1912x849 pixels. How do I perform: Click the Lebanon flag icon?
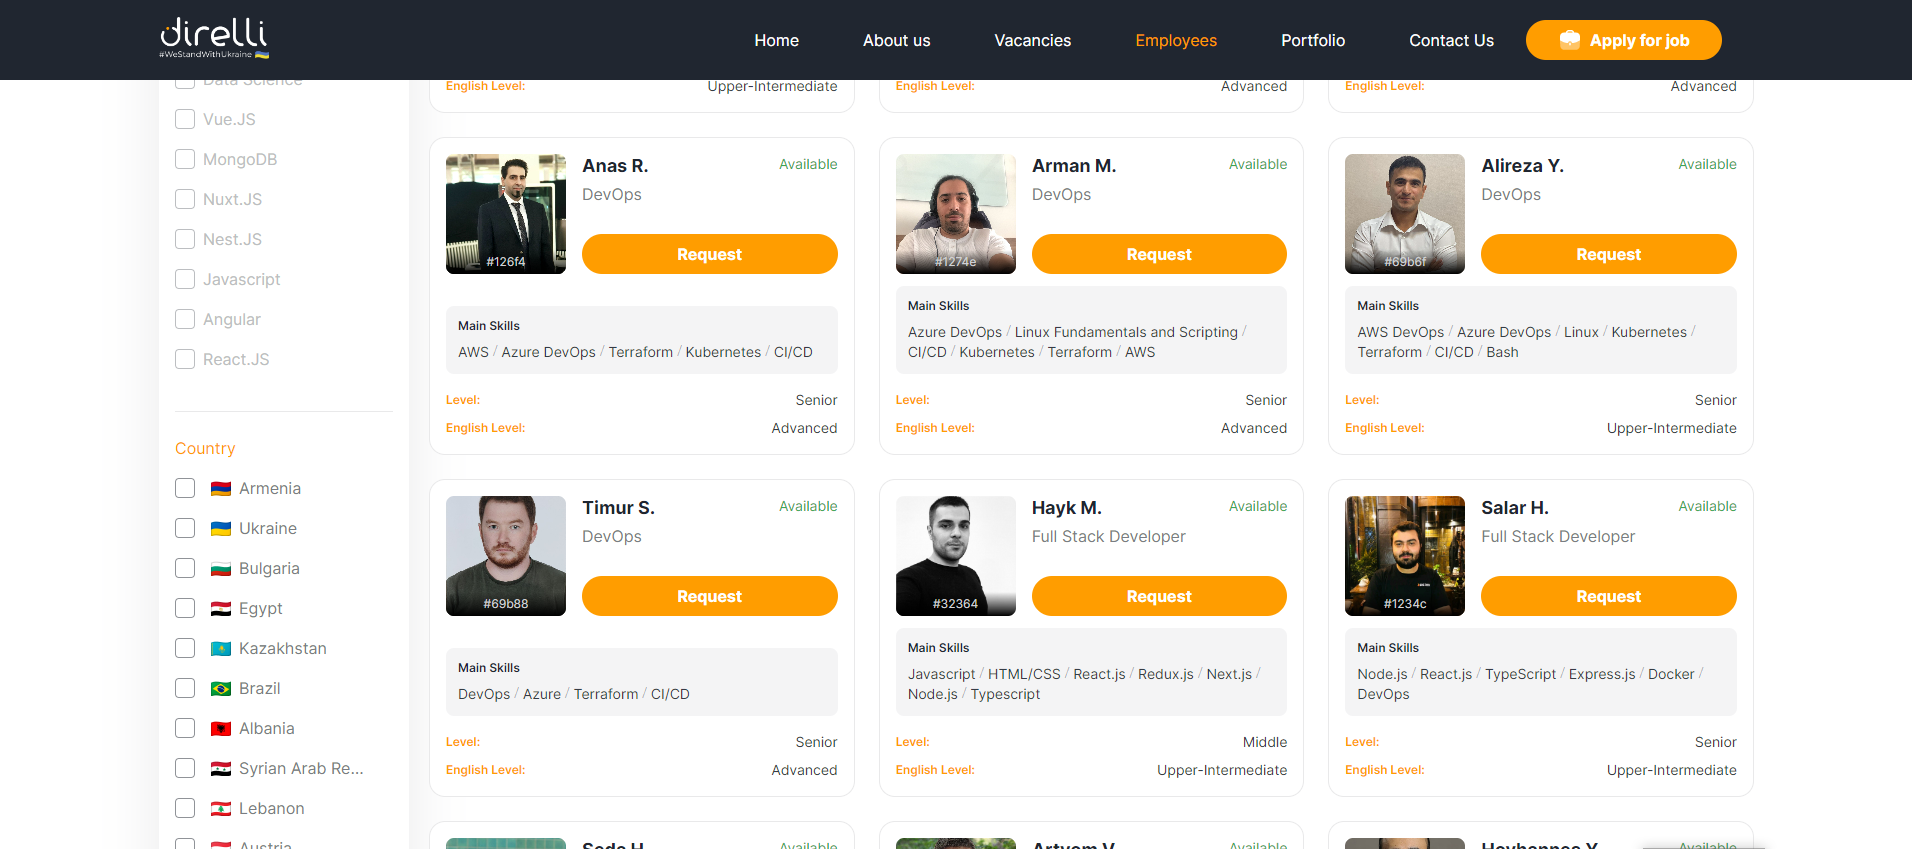click(221, 808)
